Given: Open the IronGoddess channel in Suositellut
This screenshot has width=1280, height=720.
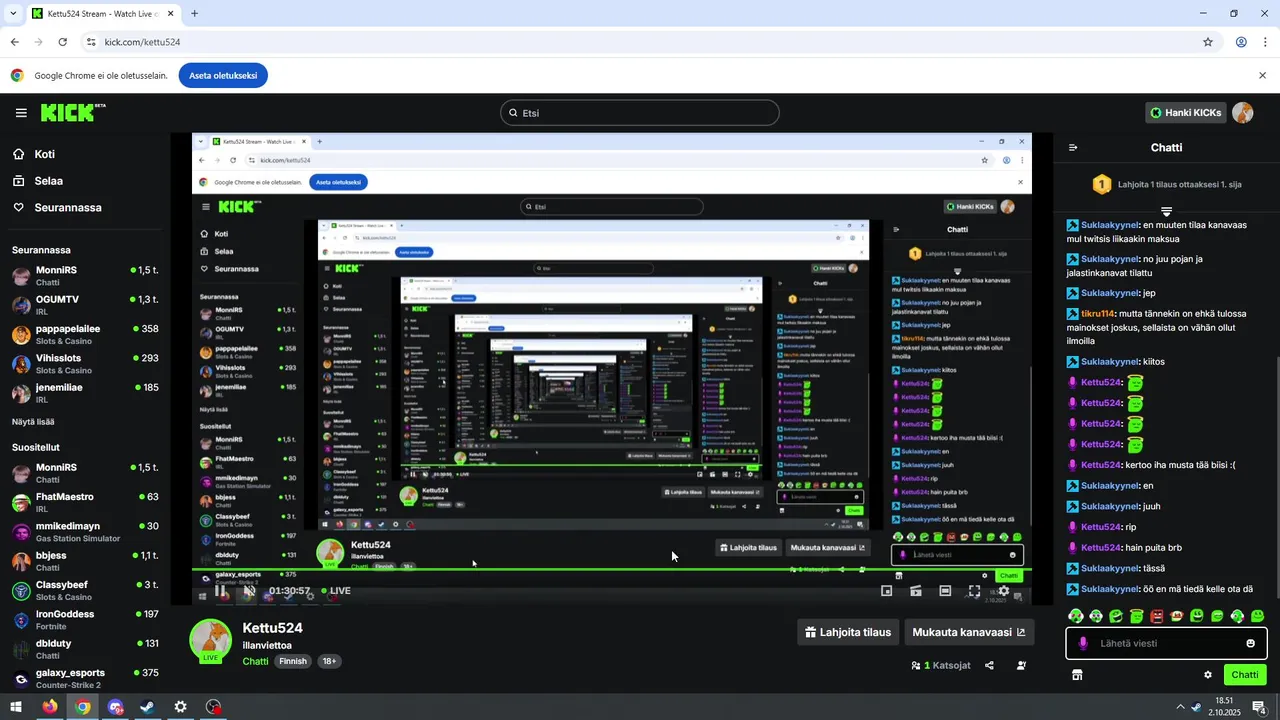Looking at the screenshot, I should click(85, 620).
